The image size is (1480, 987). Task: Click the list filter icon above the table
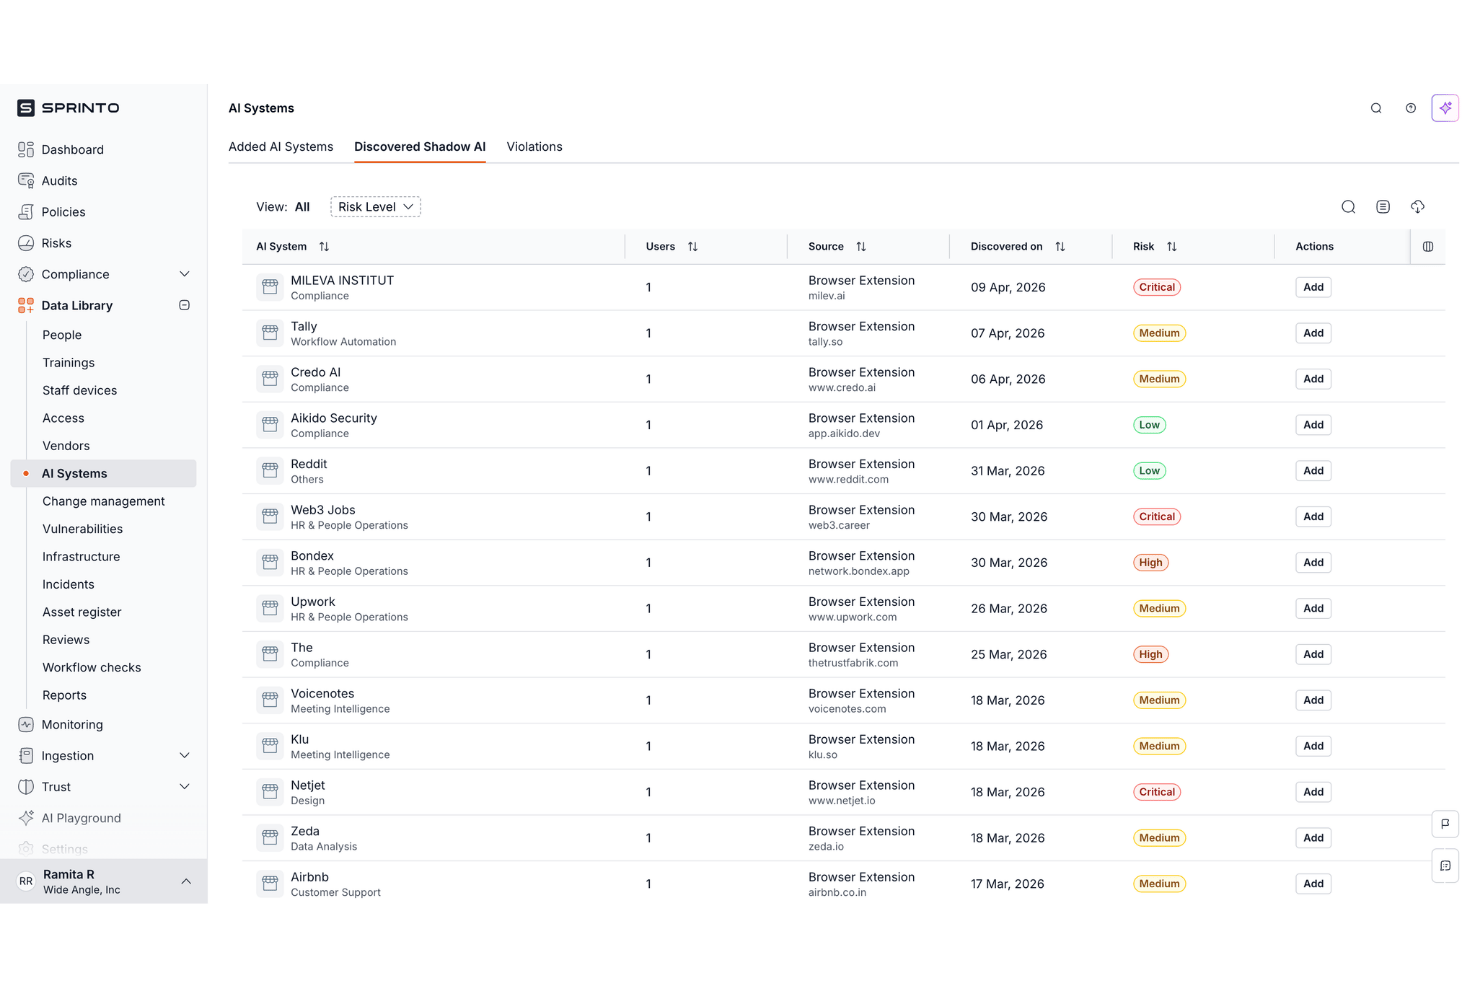coord(1383,207)
